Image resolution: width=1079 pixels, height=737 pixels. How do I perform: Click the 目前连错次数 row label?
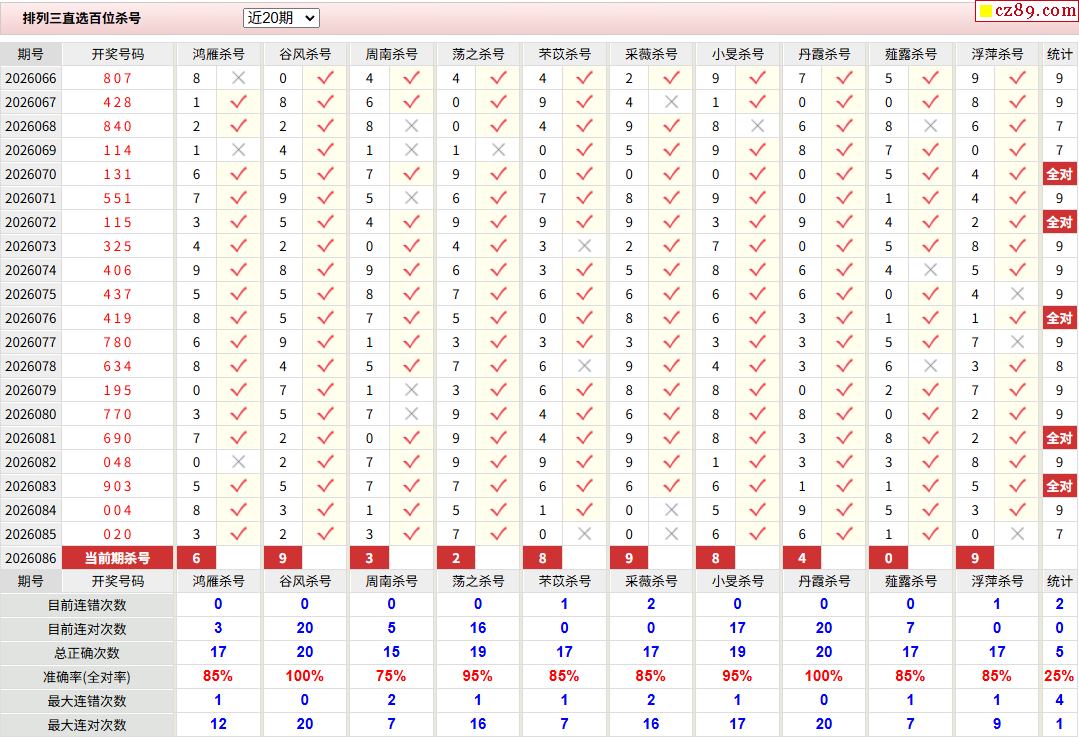point(87,605)
